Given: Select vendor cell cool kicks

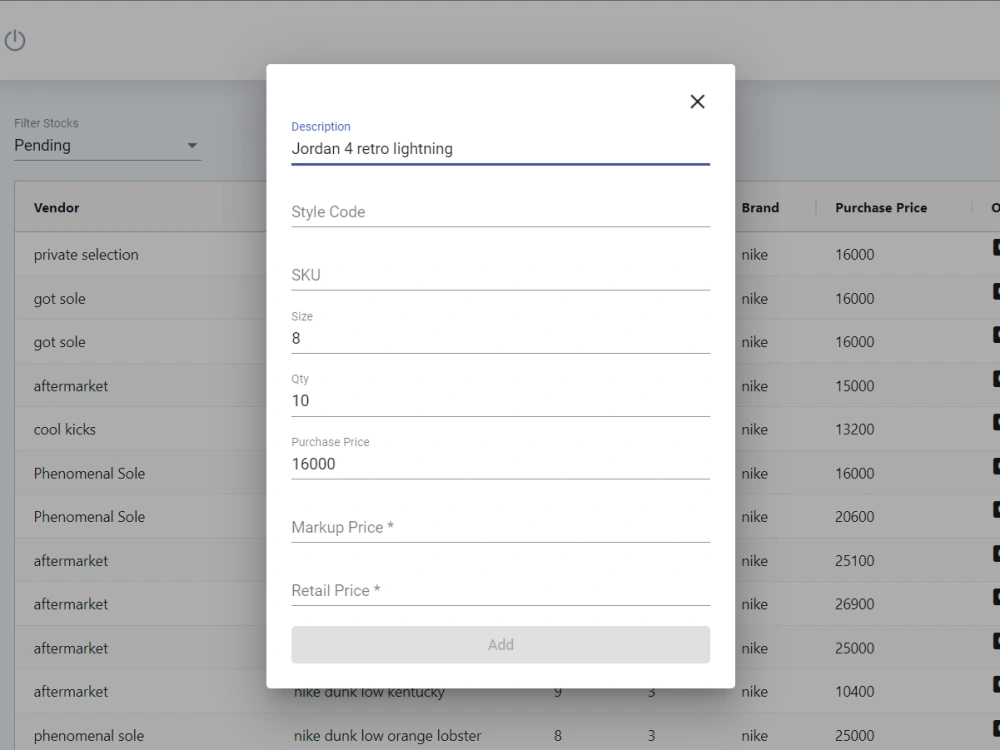Looking at the screenshot, I should click(64, 429).
